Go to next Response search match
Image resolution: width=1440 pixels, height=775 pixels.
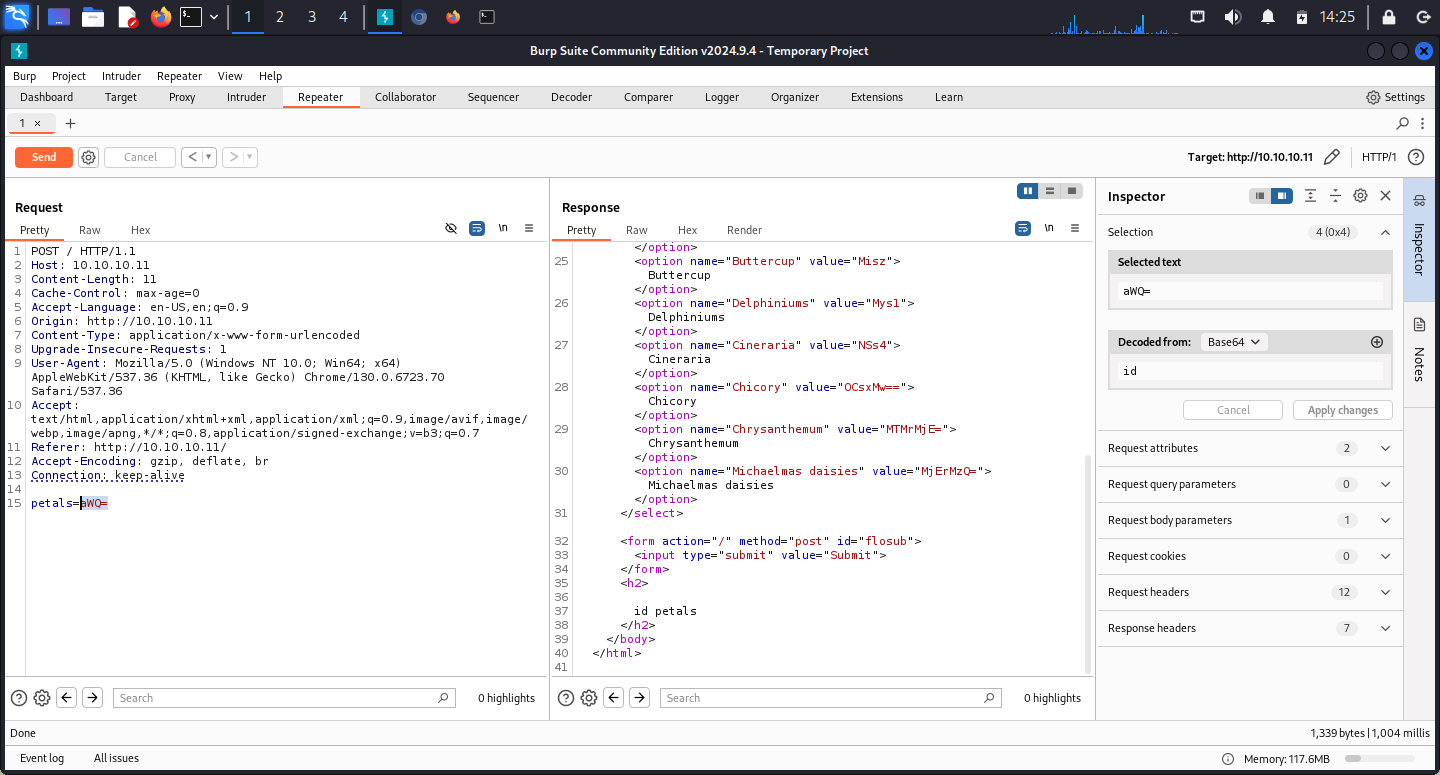639,698
